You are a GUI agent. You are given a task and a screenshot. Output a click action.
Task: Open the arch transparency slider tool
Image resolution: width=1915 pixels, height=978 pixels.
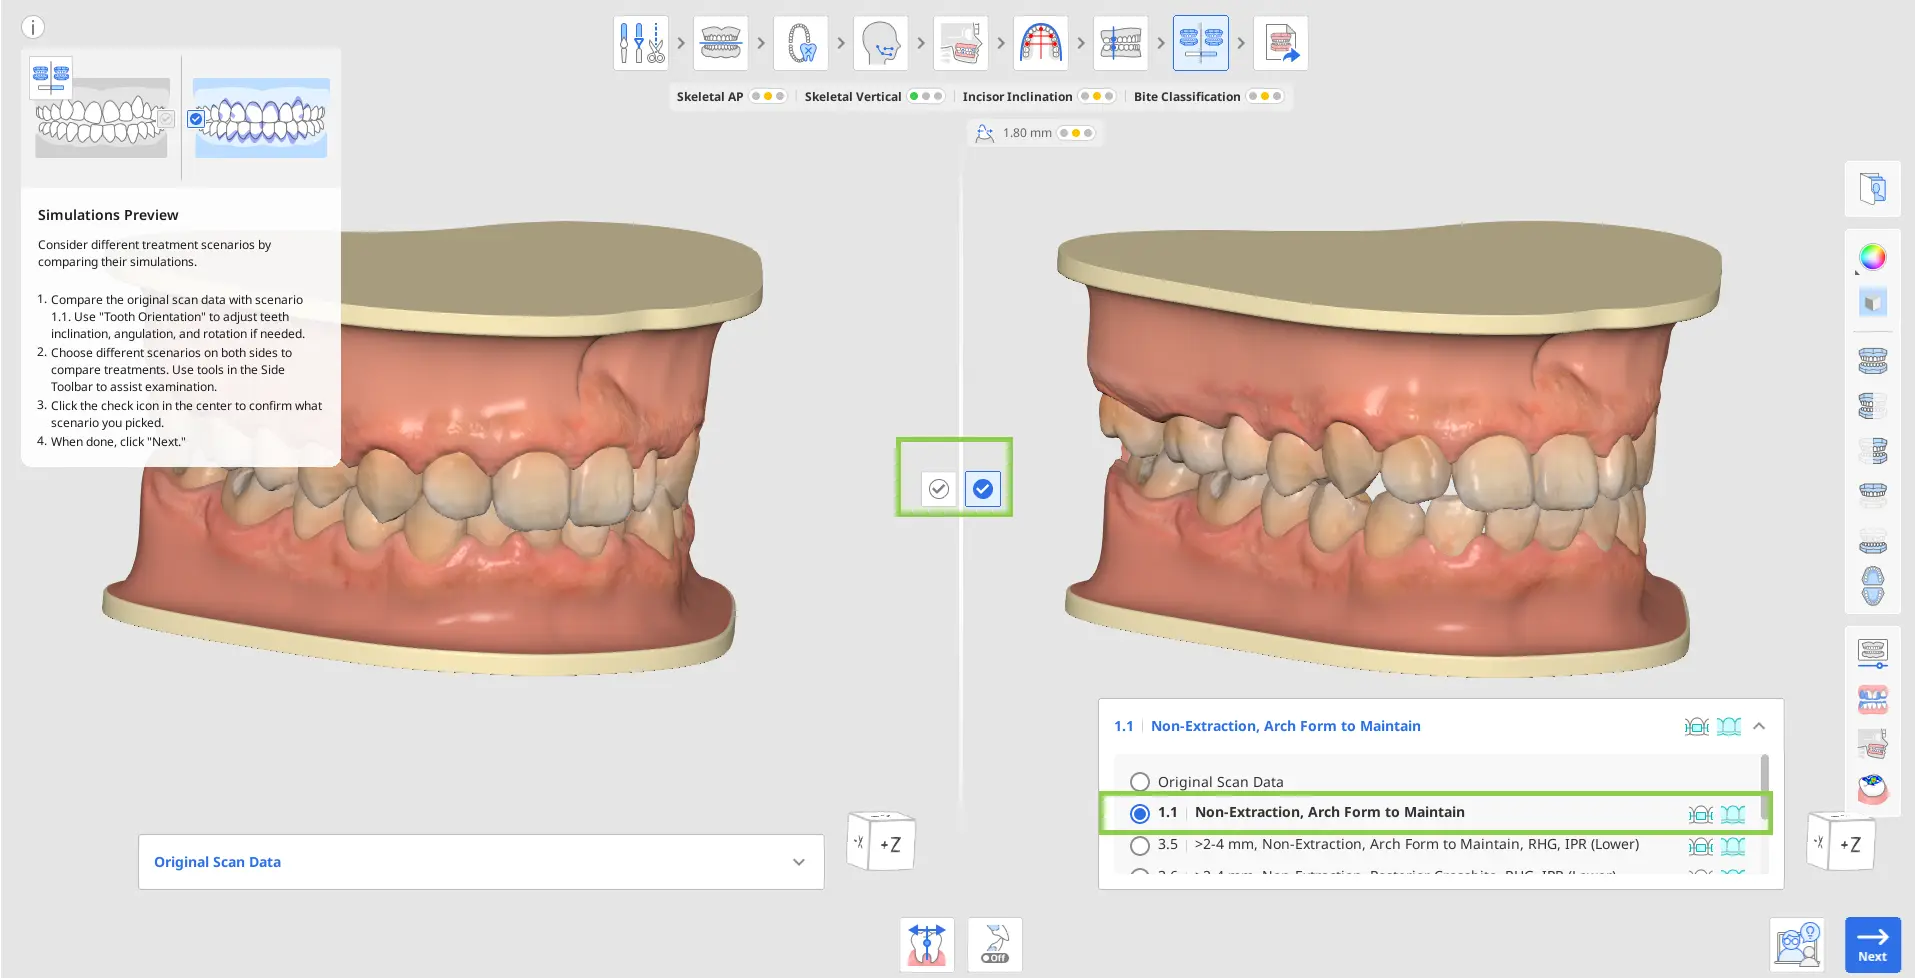[x=1873, y=653]
